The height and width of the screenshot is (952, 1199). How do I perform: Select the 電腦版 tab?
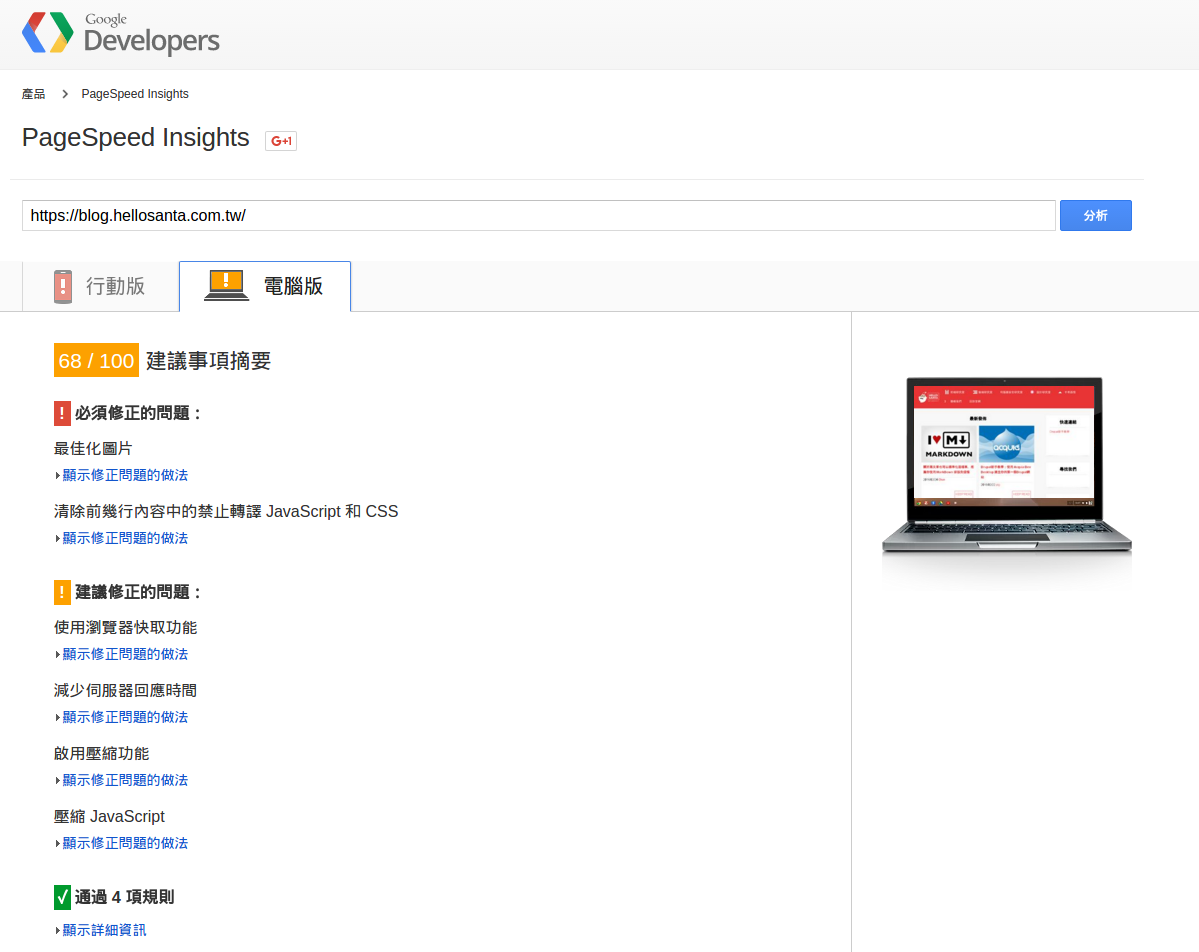(265, 286)
